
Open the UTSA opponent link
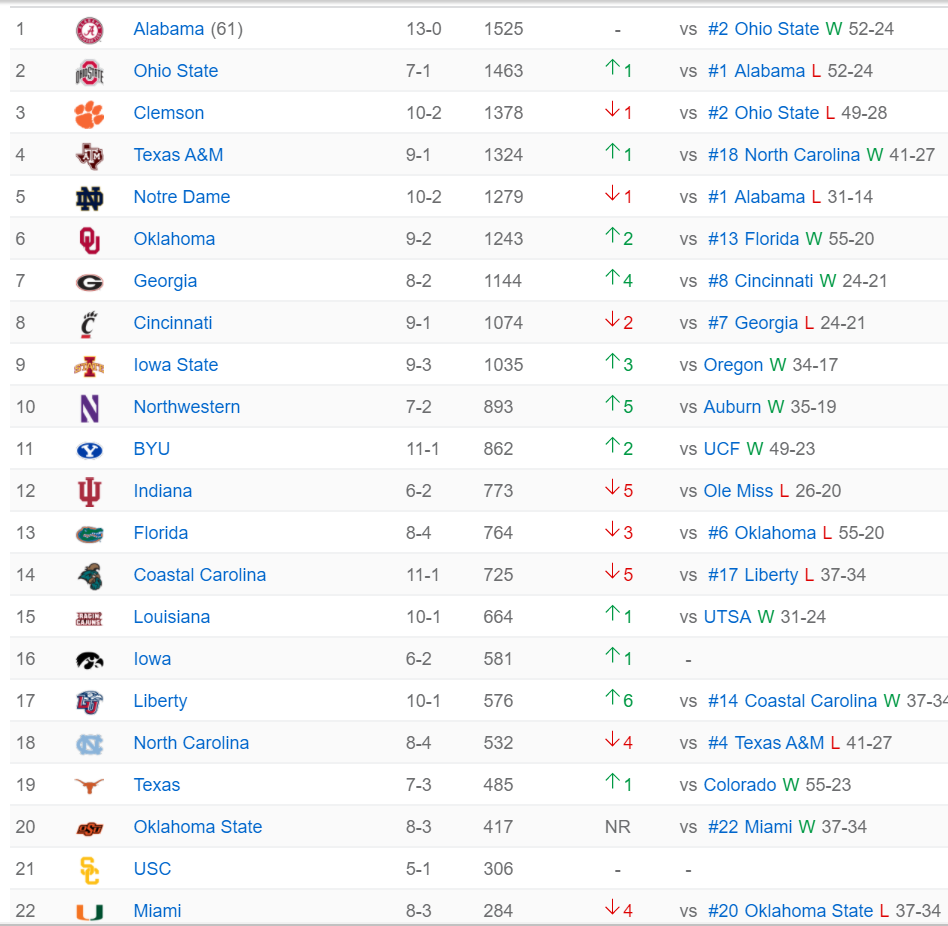click(x=727, y=617)
